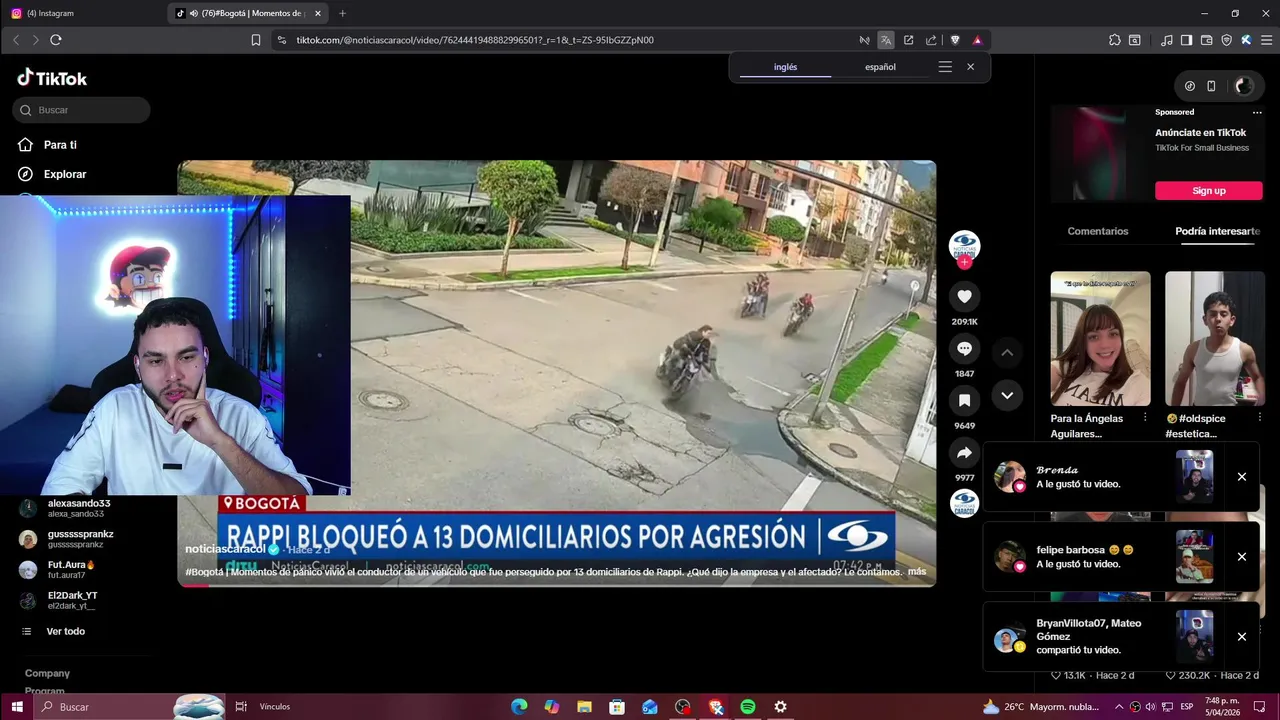Show hidden system tray icons chevron
1280x720 pixels.
[x=1119, y=707]
